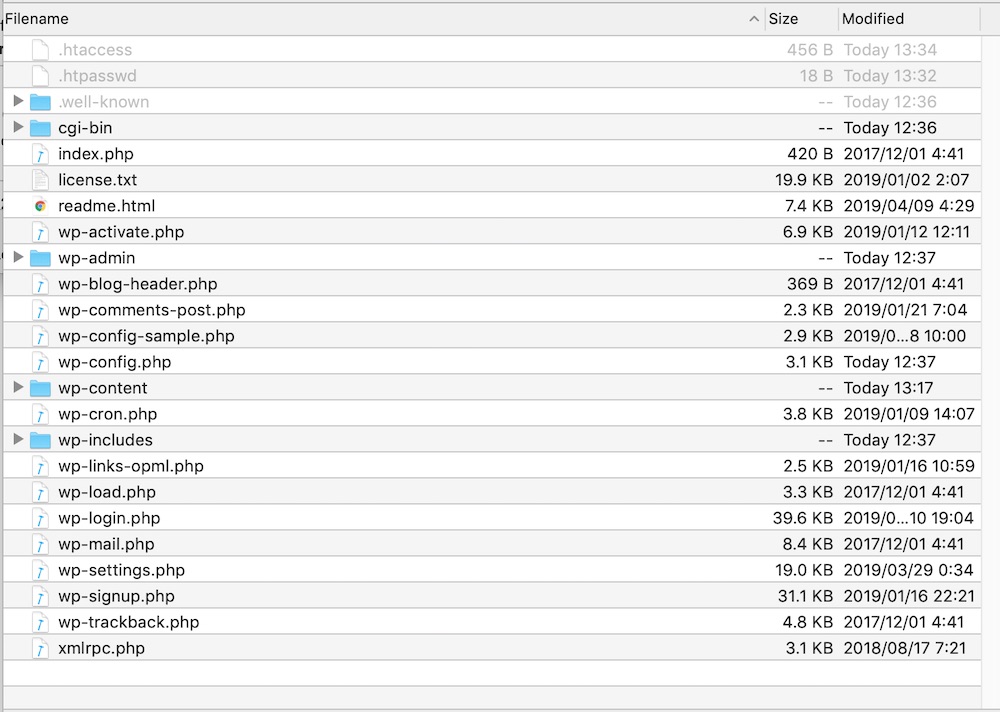
Task: Click the wp-cron.php file icon
Action: tap(40, 414)
